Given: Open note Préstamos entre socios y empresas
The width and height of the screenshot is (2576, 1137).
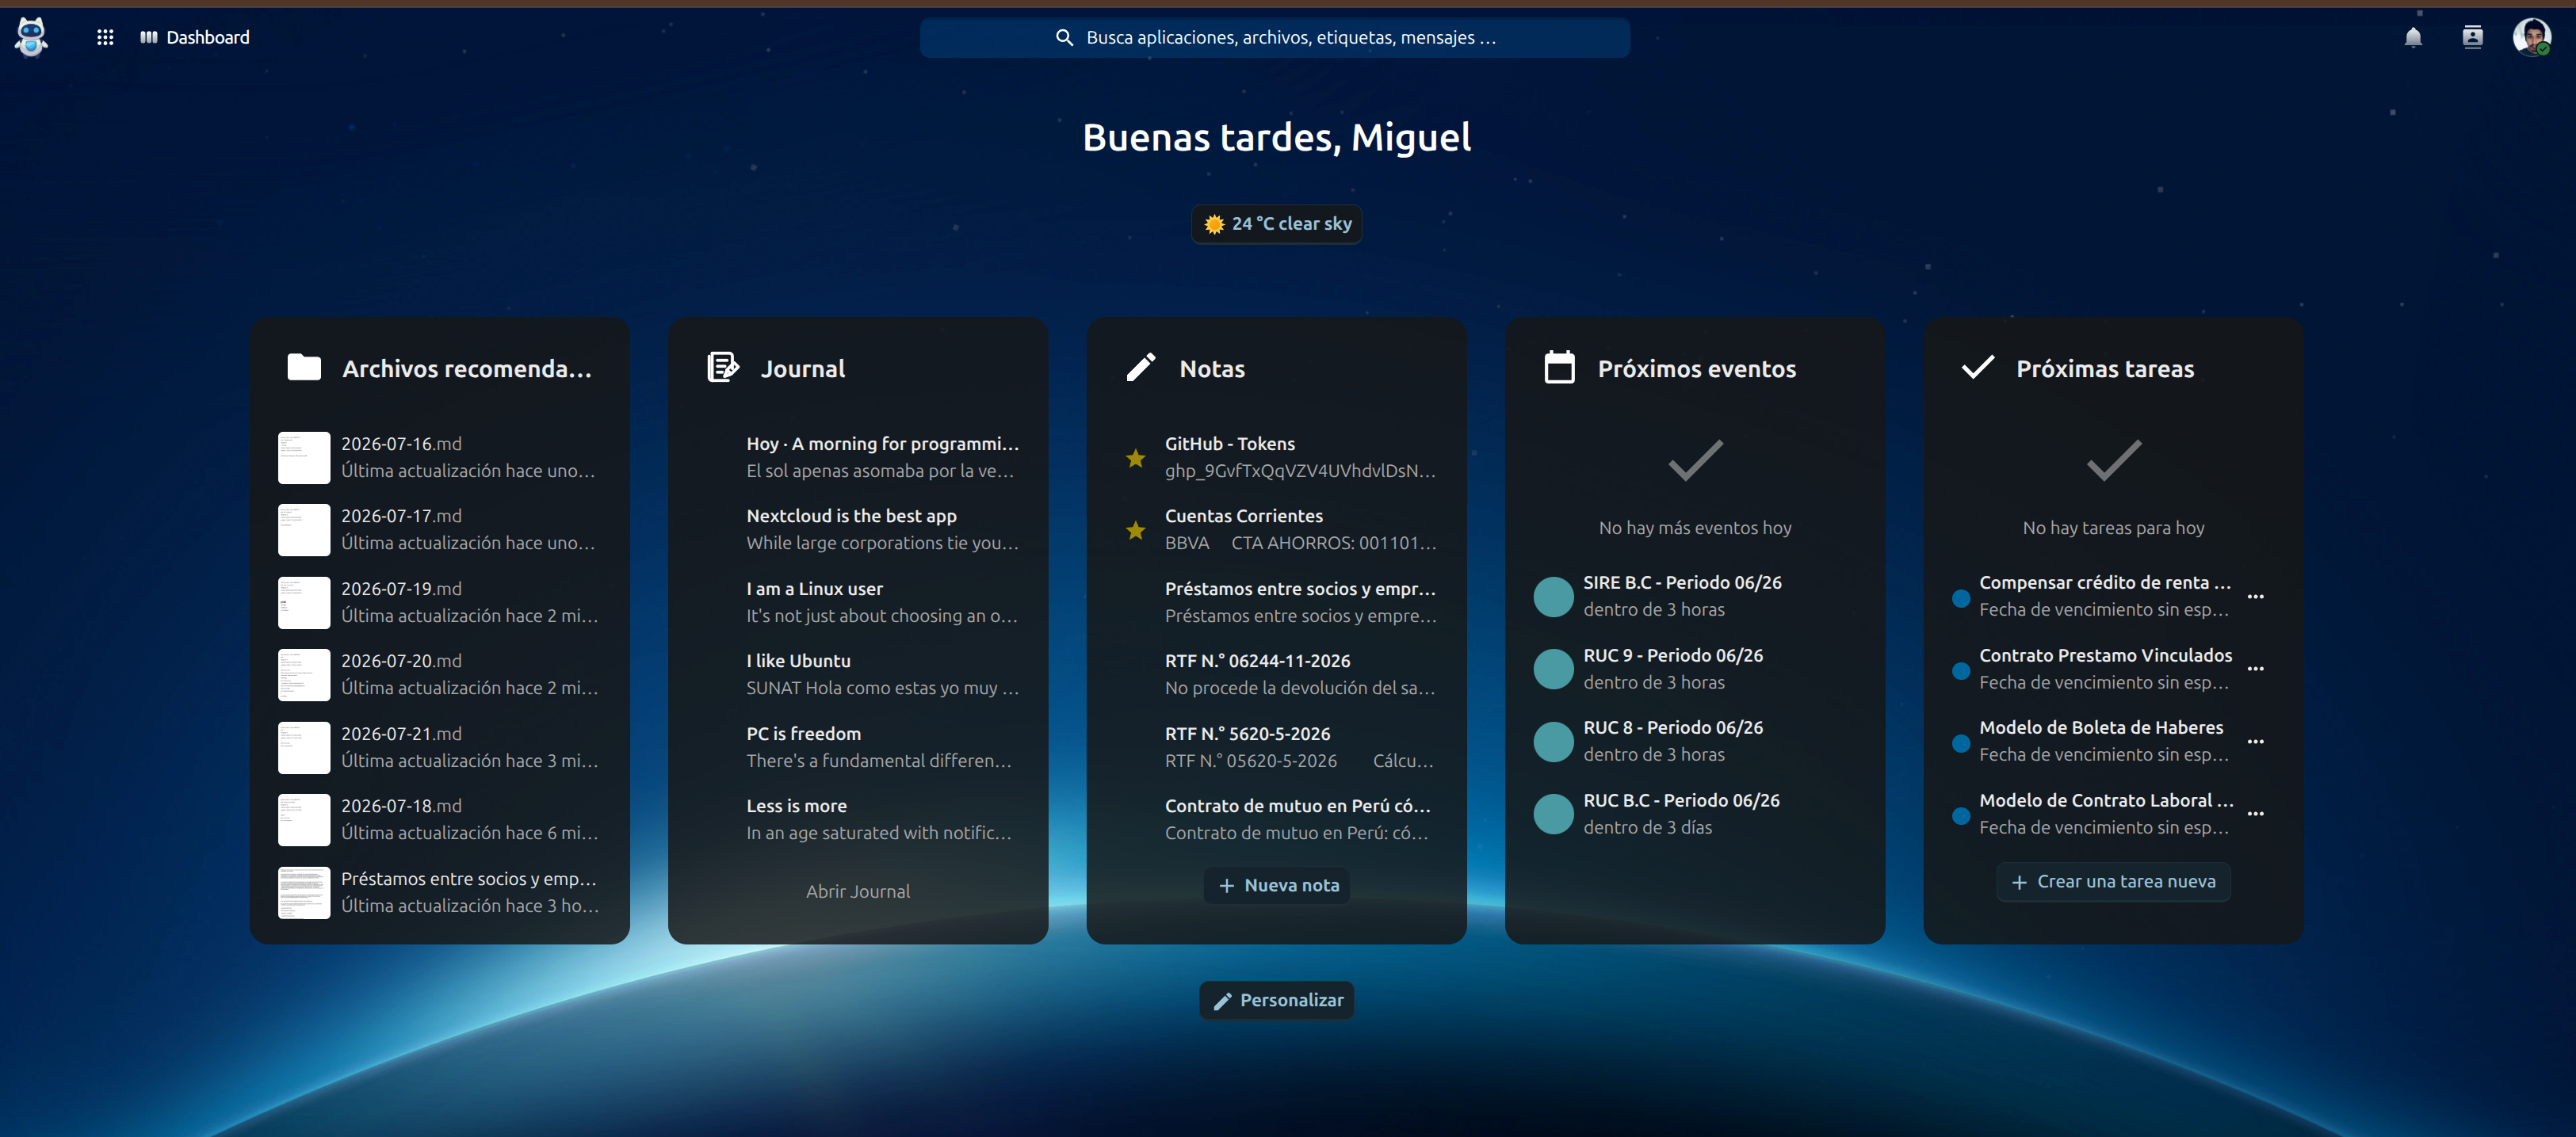Looking at the screenshot, I should (x=1277, y=603).
